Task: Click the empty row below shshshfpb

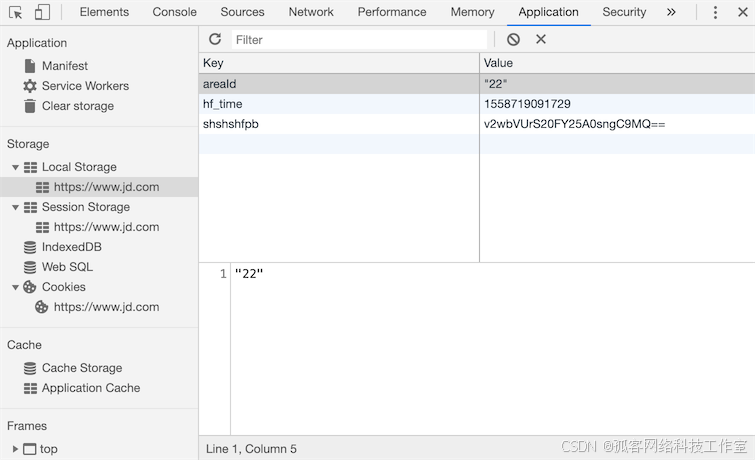Action: click(x=477, y=145)
